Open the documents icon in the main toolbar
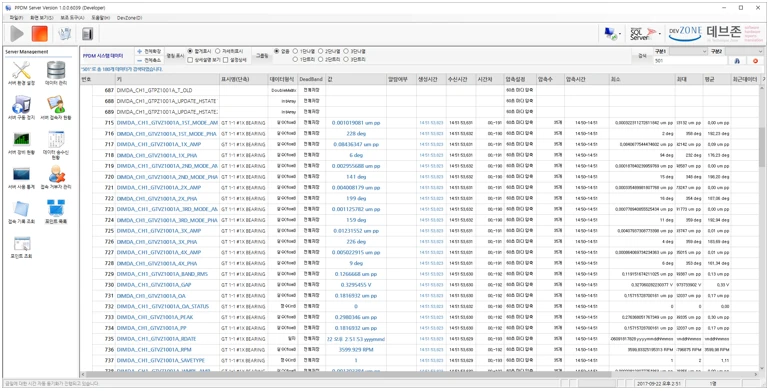The height and width of the screenshot is (391, 771). click(64, 33)
